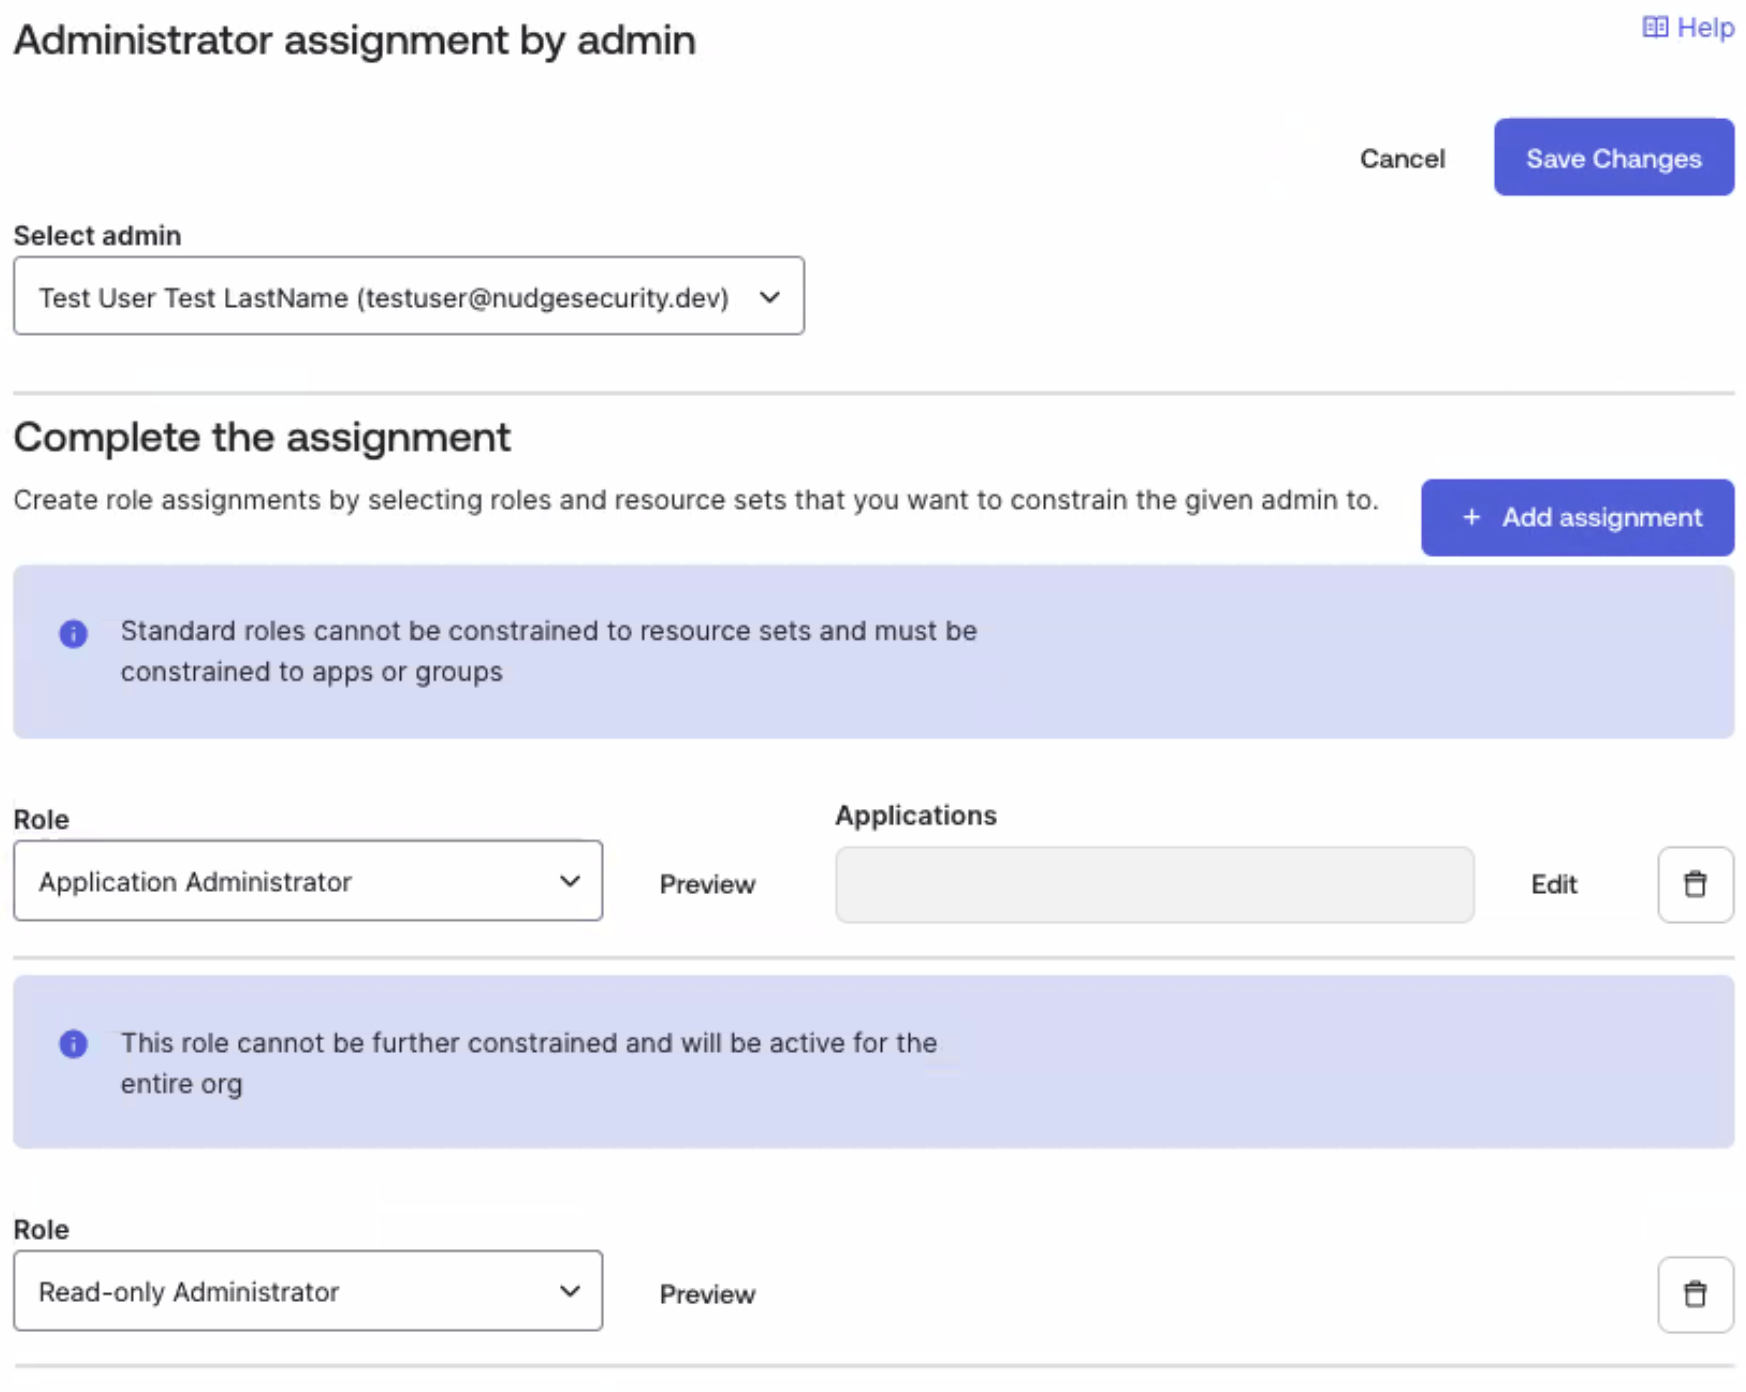Open the Help link text
The height and width of the screenshot is (1392, 1746).
point(1705,27)
